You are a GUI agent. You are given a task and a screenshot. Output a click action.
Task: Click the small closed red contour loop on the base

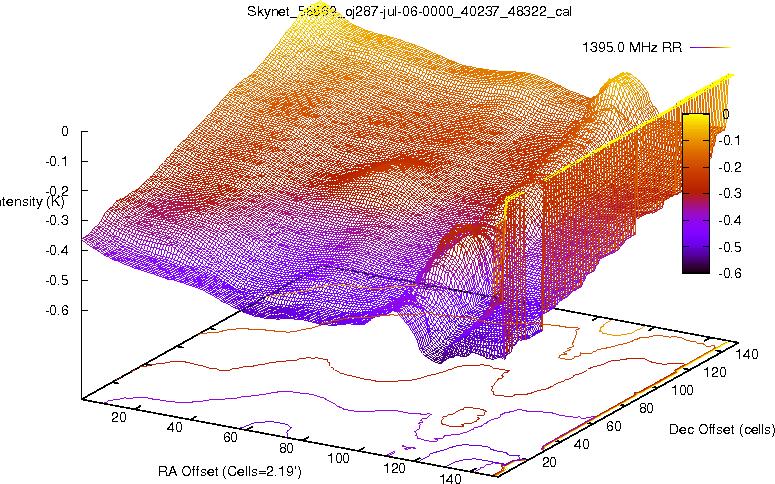464,417
